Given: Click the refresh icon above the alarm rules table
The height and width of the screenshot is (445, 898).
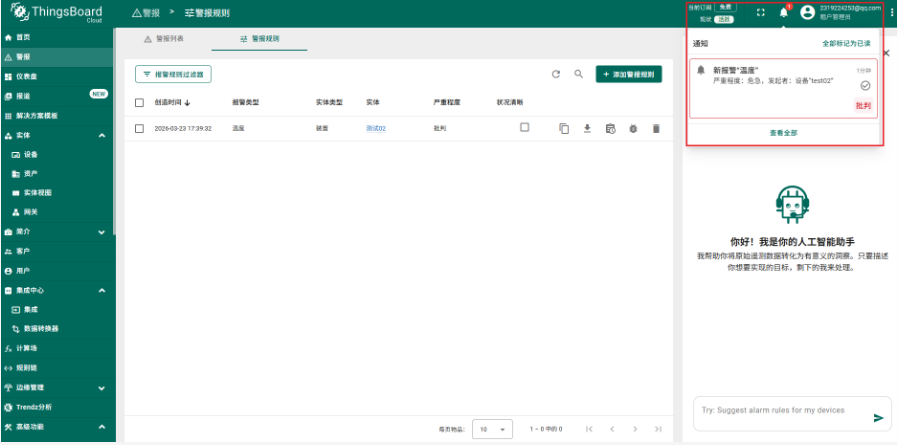Looking at the screenshot, I should point(556,74).
